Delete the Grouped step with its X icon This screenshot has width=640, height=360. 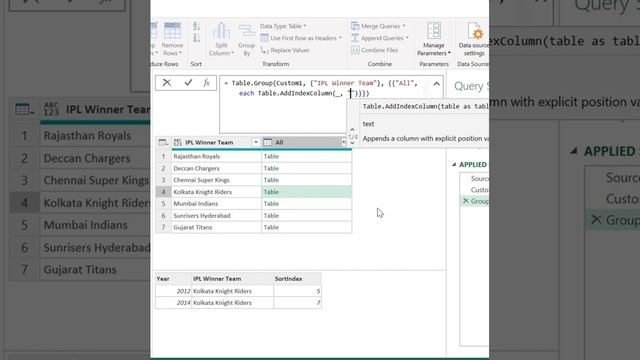(466, 201)
